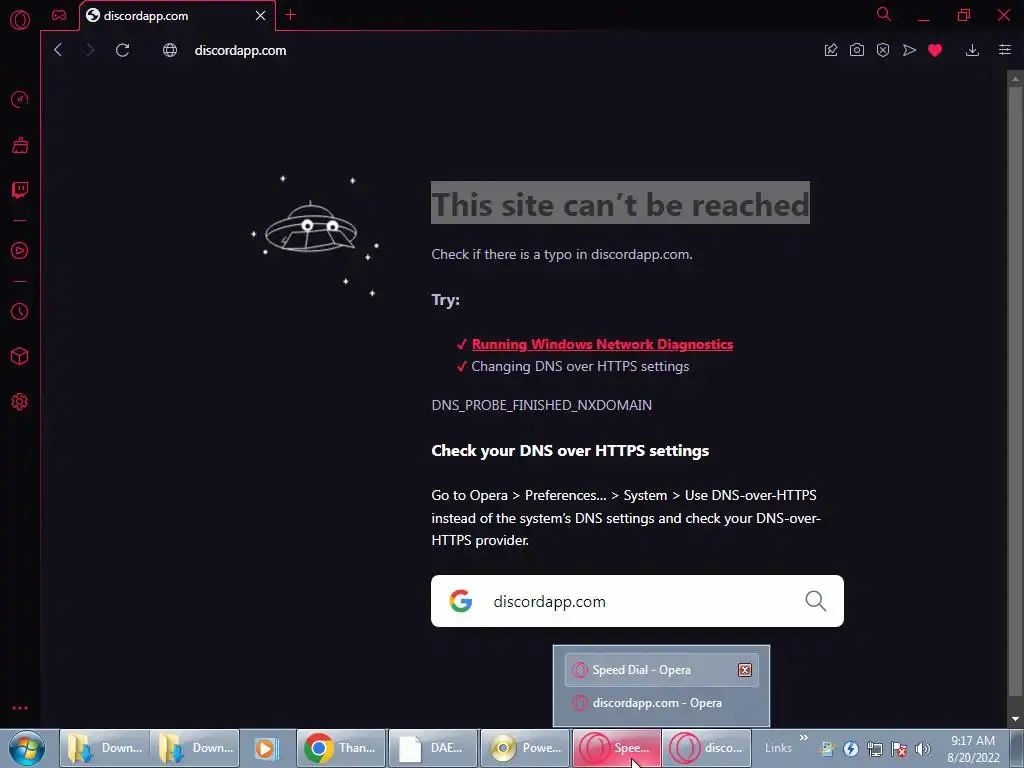
Task: Open a new tab with the plus button
Action: (x=291, y=15)
